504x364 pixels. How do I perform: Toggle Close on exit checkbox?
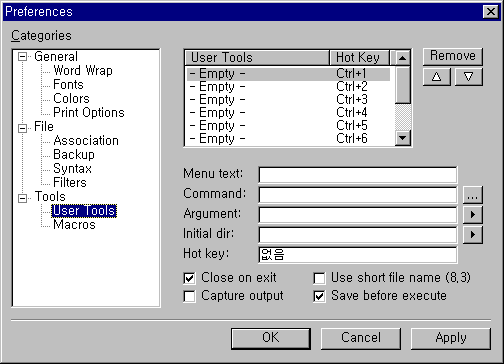click(189, 278)
